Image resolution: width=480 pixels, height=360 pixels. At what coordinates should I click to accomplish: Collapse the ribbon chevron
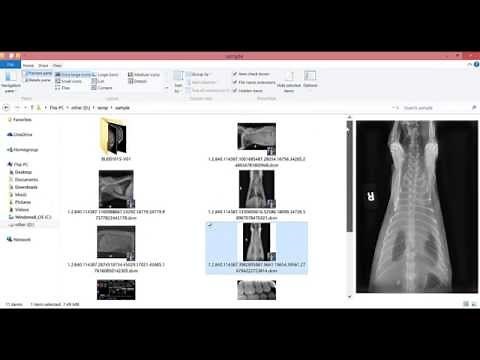pyautogui.click(x=470, y=64)
